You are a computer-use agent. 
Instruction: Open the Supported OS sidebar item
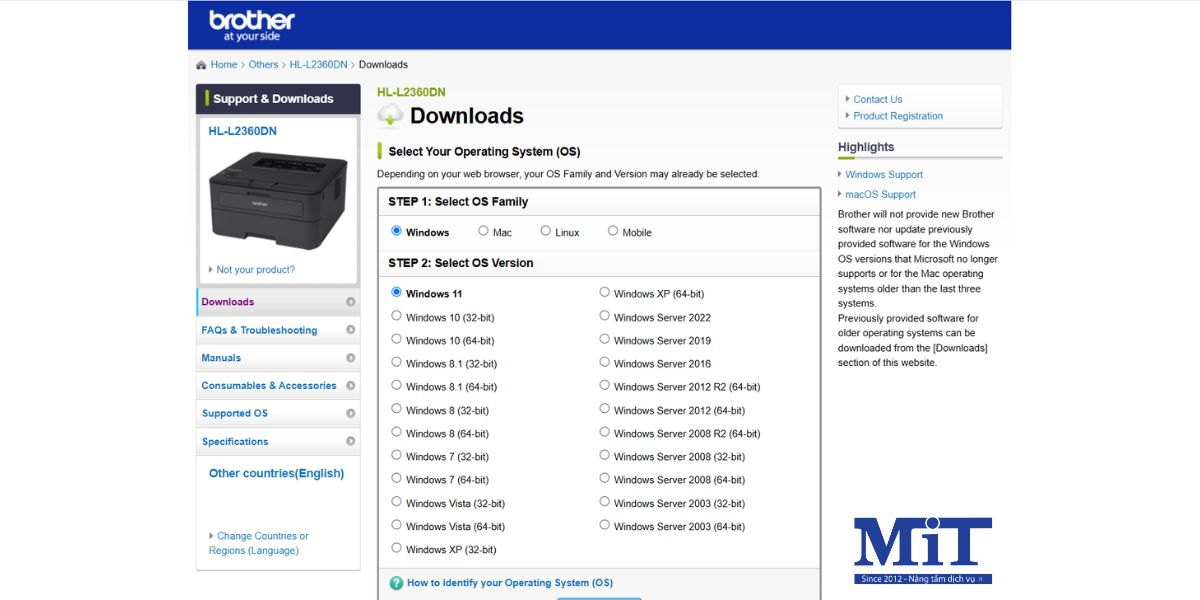[x=235, y=413]
